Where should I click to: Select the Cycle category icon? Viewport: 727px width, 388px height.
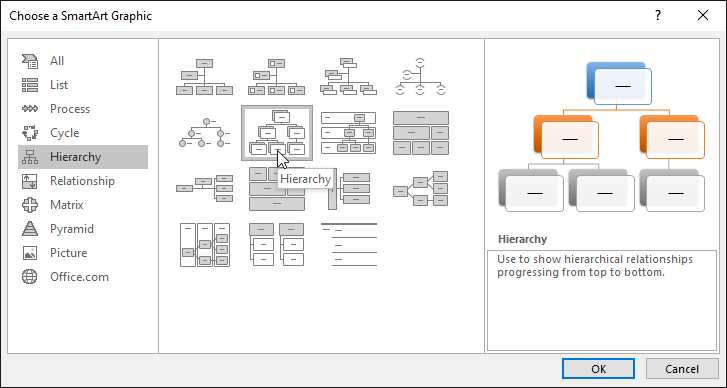(30, 133)
